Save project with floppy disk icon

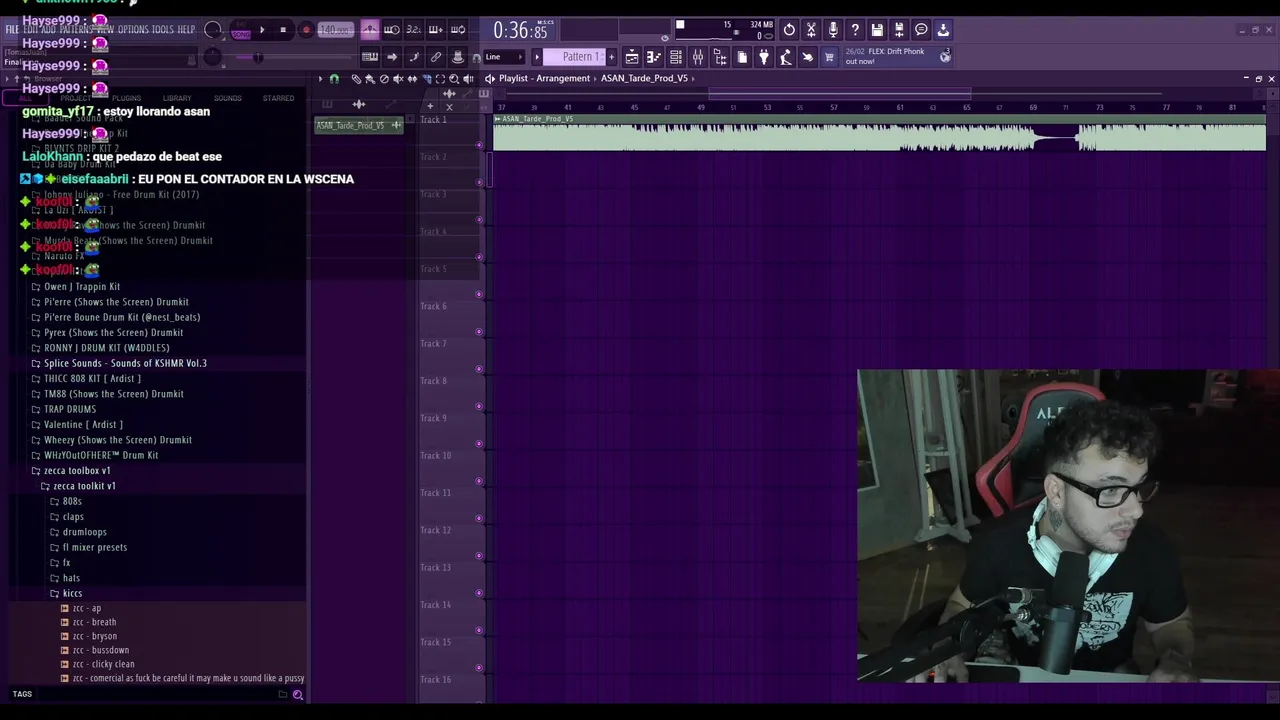pyautogui.click(x=877, y=30)
